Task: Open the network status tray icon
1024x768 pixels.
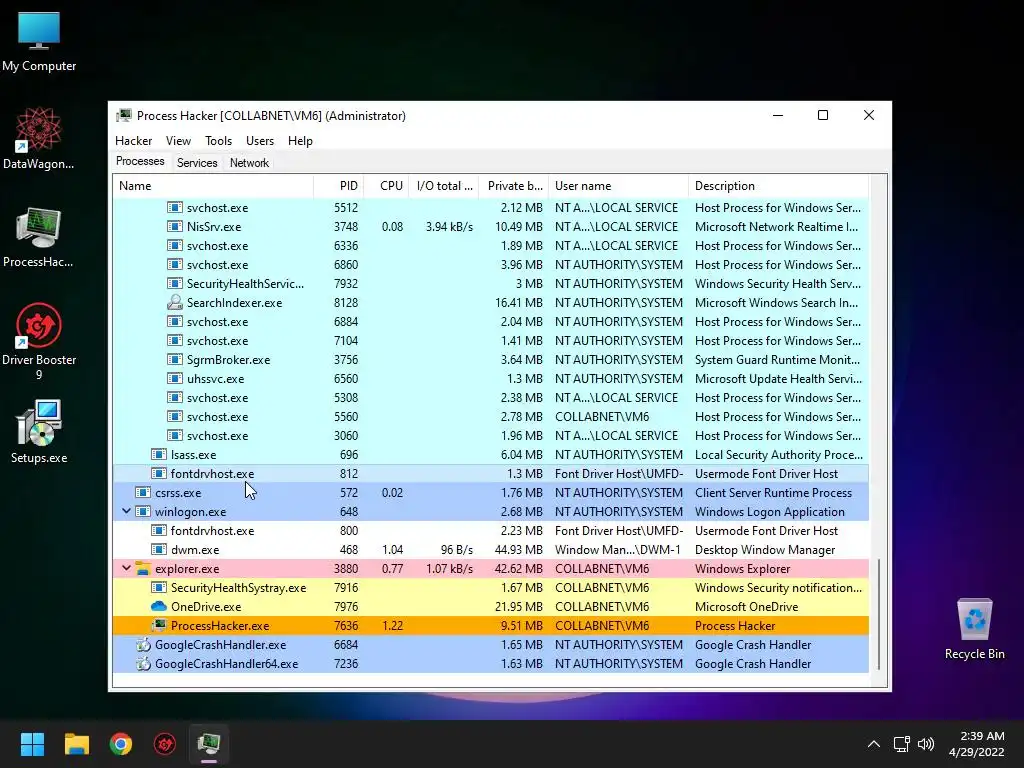Action: (902, 744)
